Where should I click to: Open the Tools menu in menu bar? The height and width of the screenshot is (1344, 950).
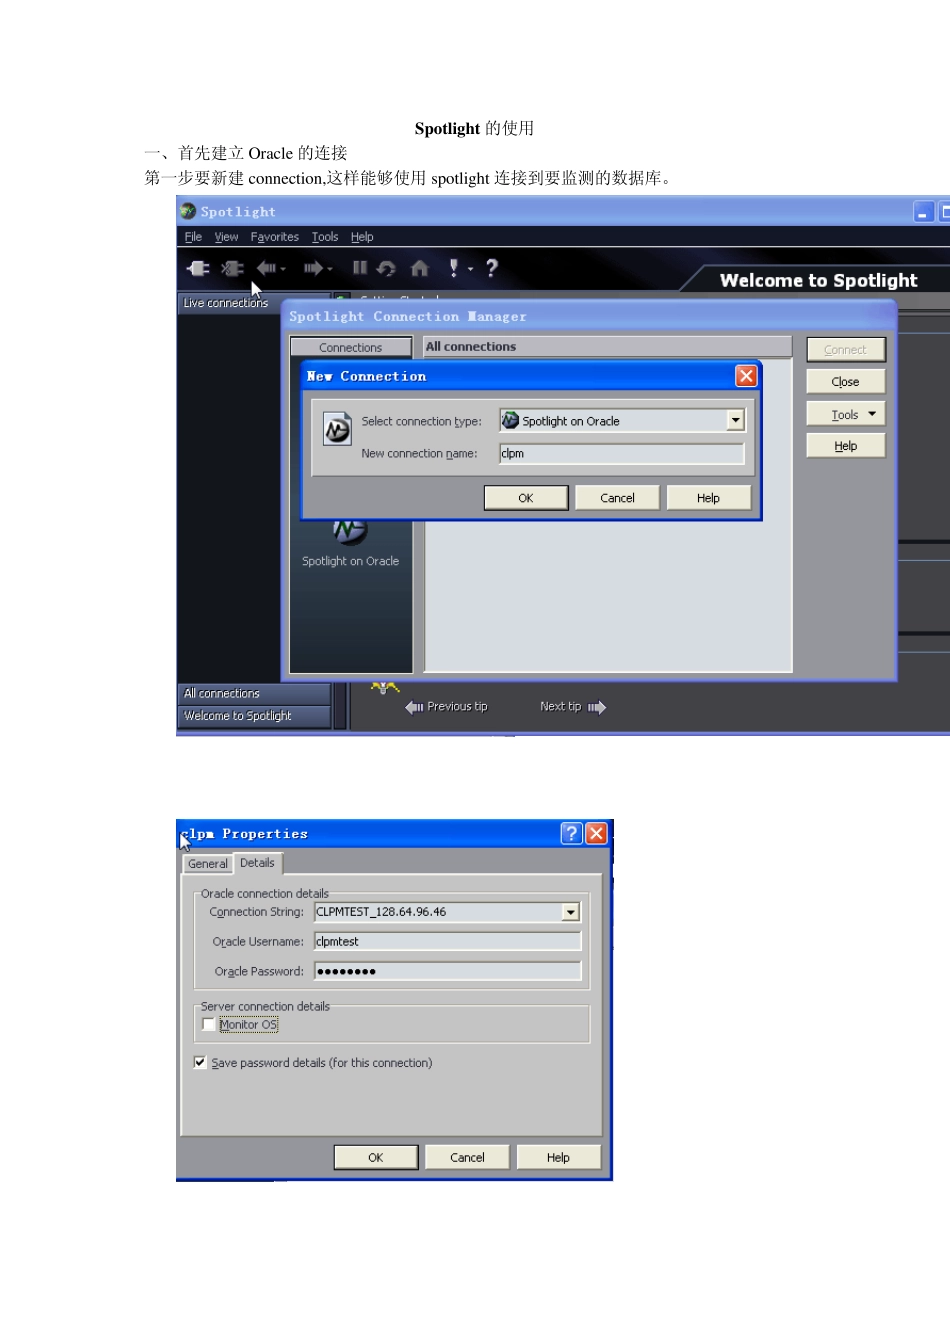(x=325, y=237)
